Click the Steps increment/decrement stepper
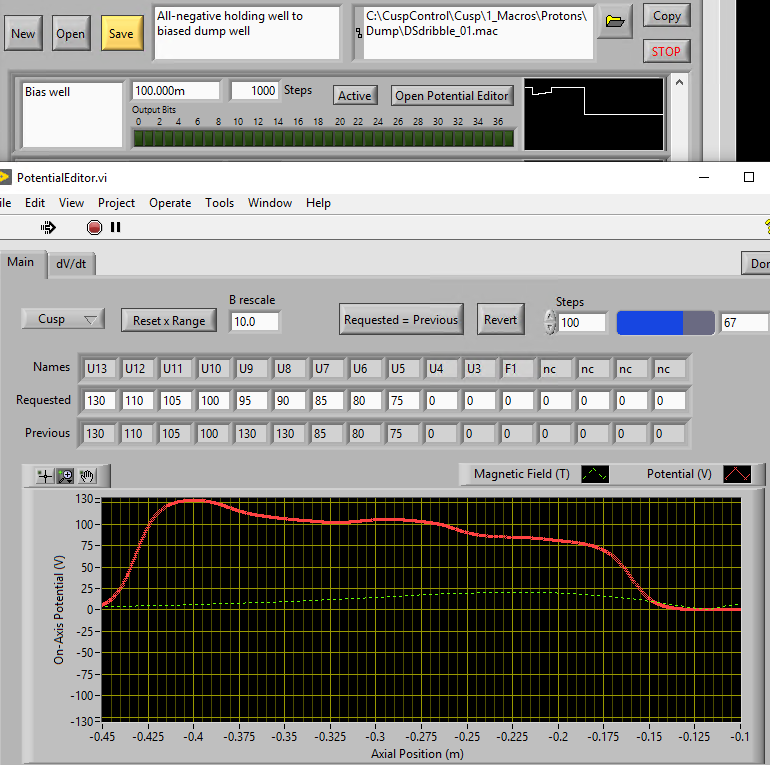Screen dimensions: 770x765 click(x=550, y=322)
